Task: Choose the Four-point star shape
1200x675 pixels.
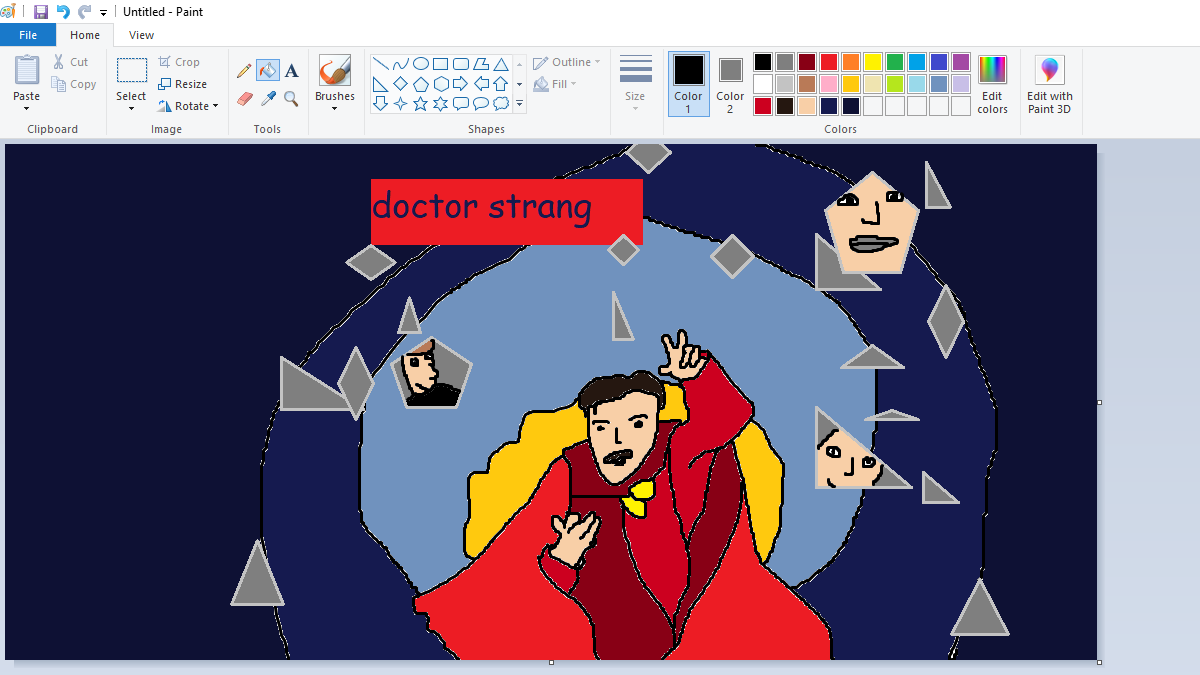Action: point(401,103)
